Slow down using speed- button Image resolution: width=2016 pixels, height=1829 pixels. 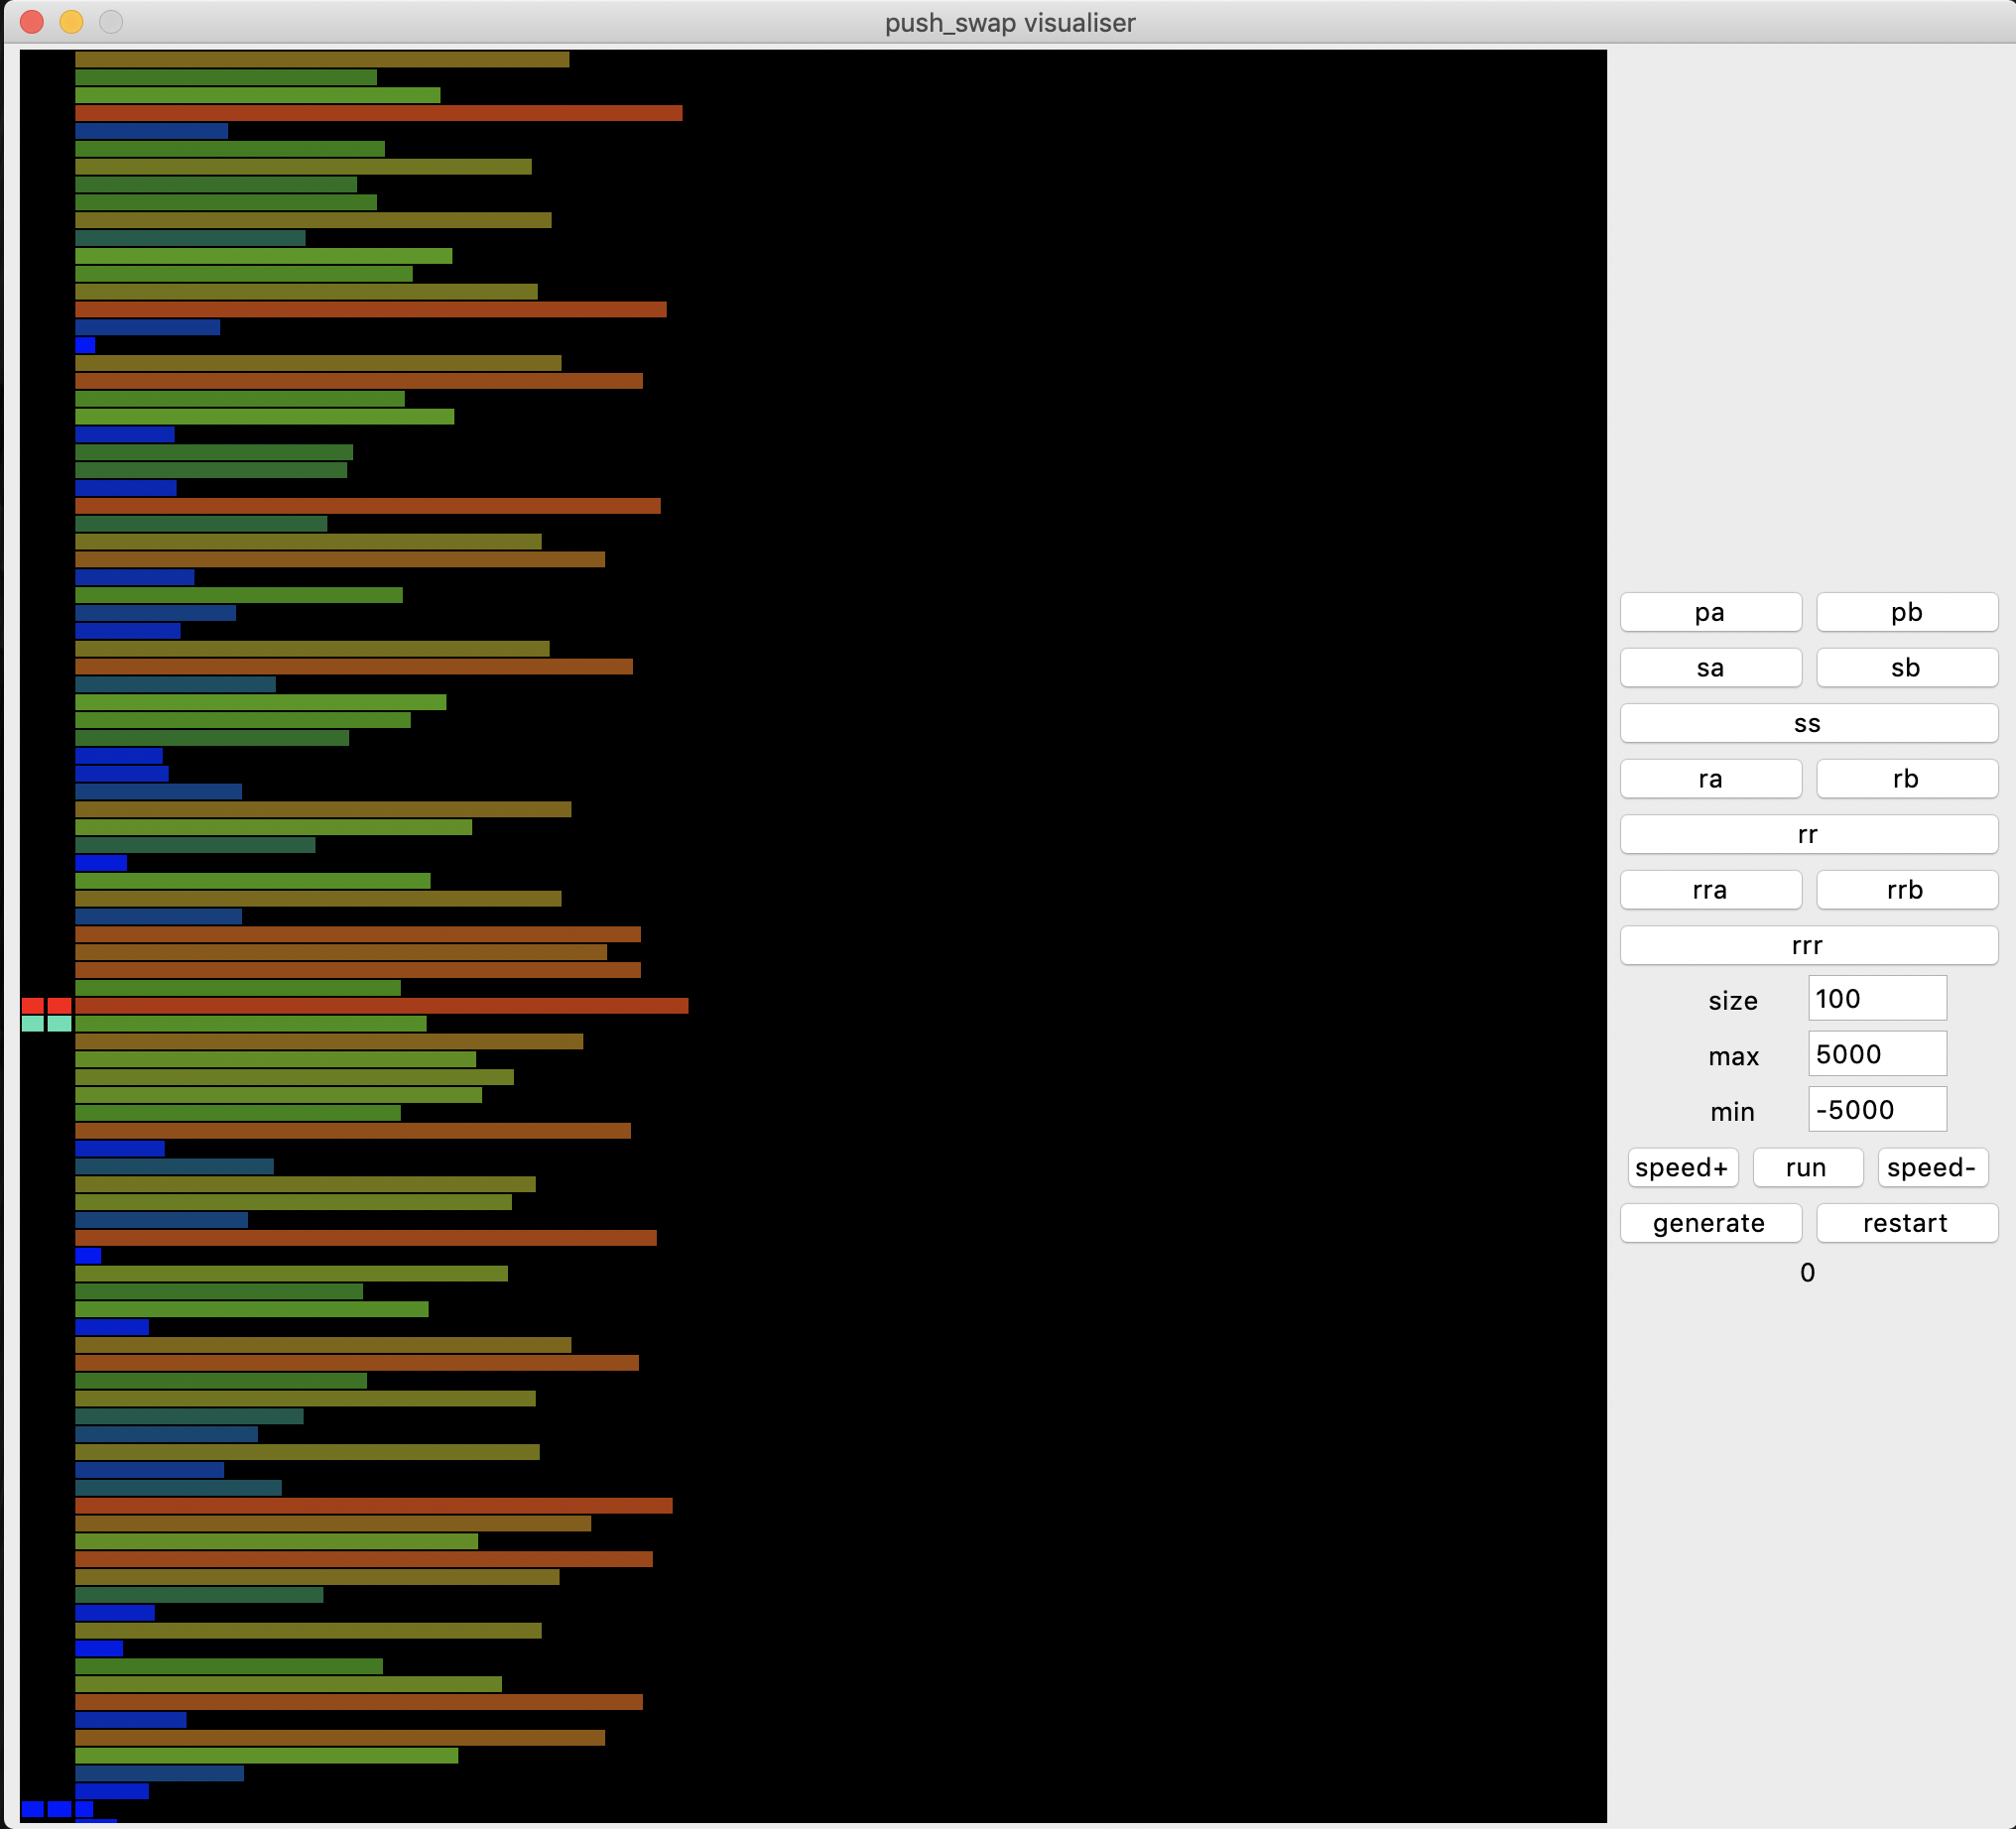(x=1932, y=1168)
